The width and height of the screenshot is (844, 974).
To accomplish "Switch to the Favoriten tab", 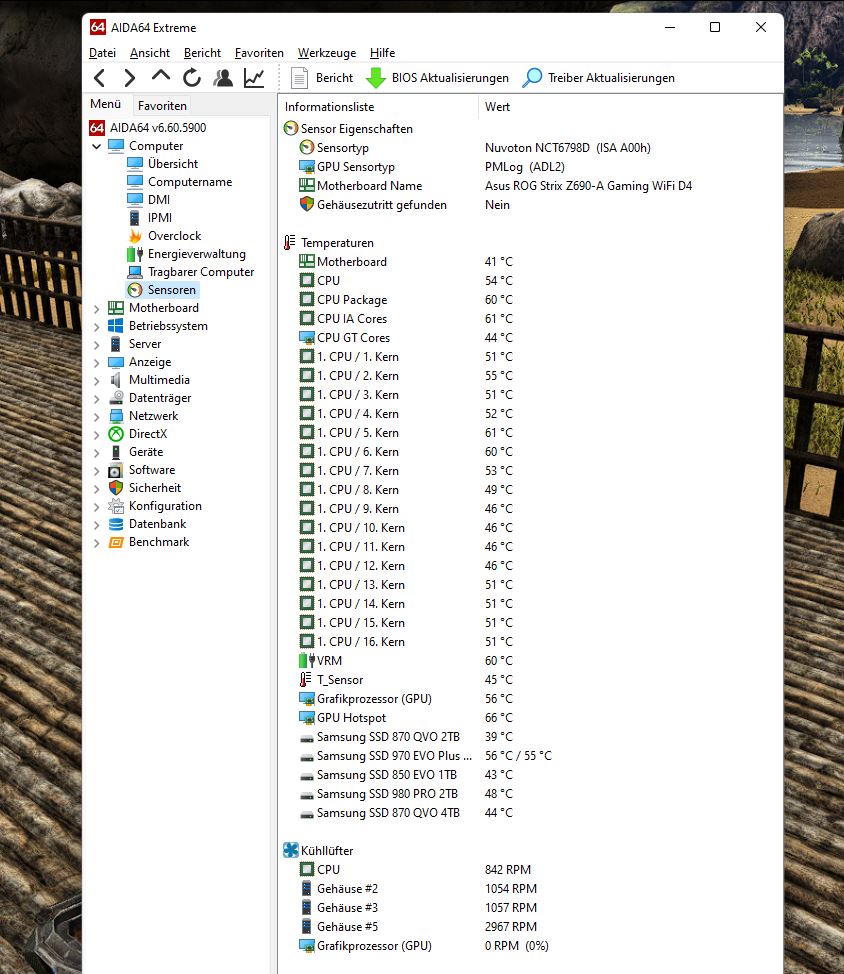I will (162, 106).
